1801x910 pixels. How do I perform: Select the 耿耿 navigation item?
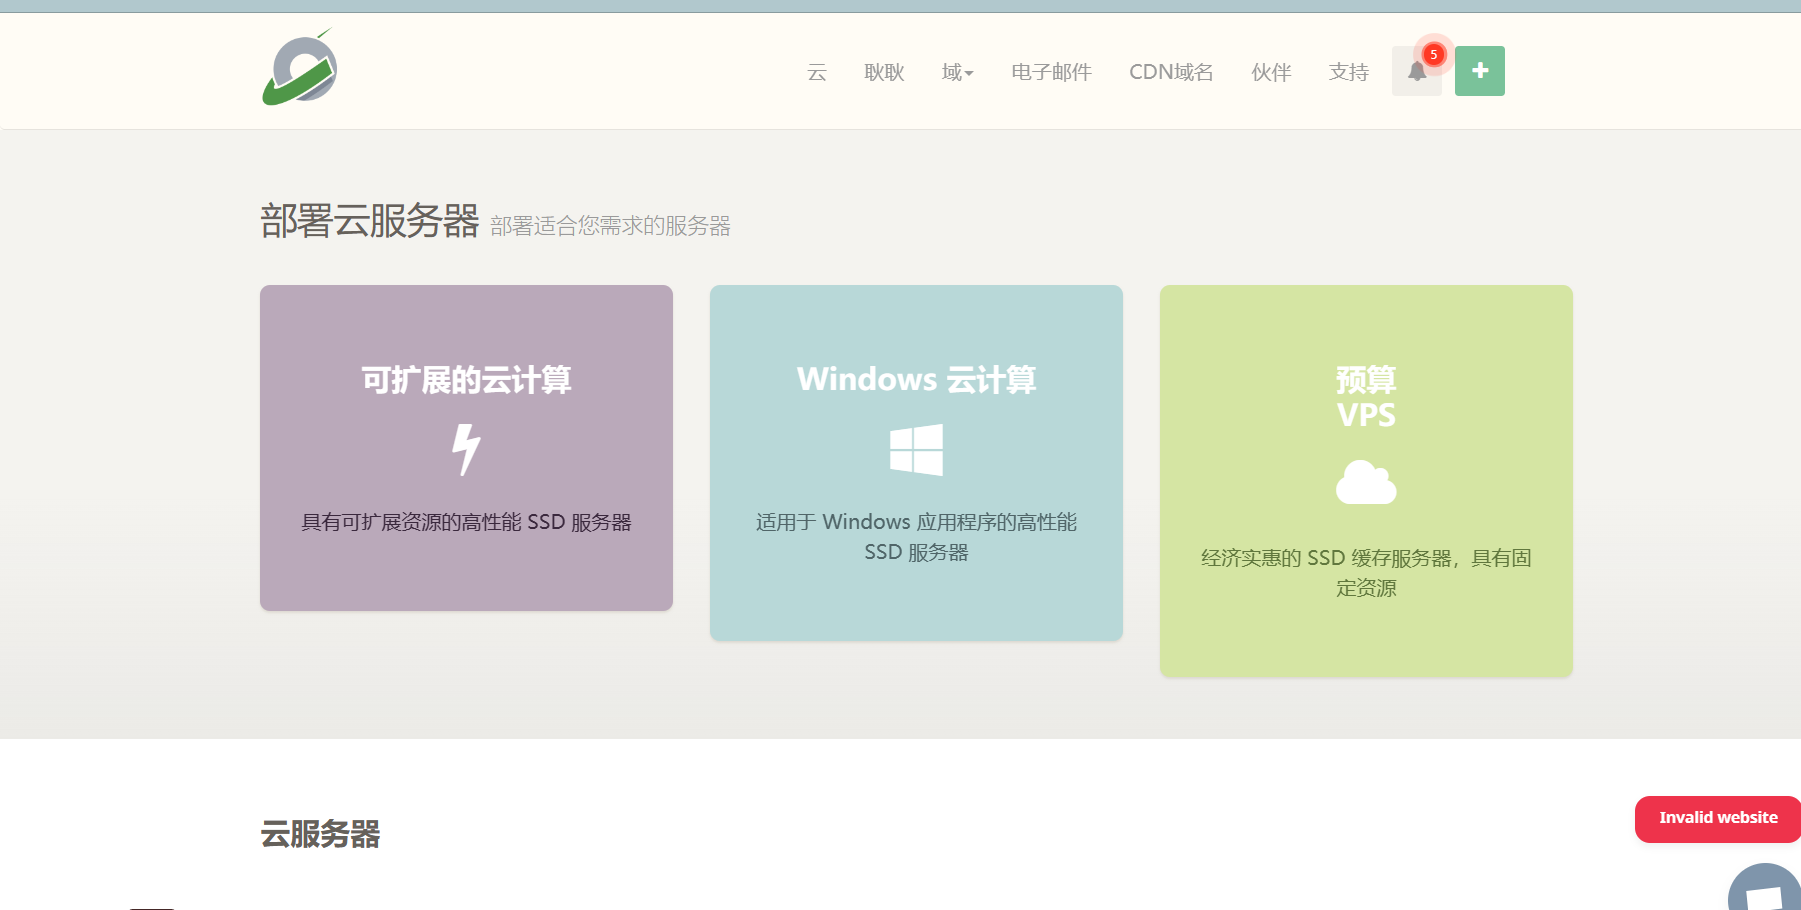pos(884,72)
